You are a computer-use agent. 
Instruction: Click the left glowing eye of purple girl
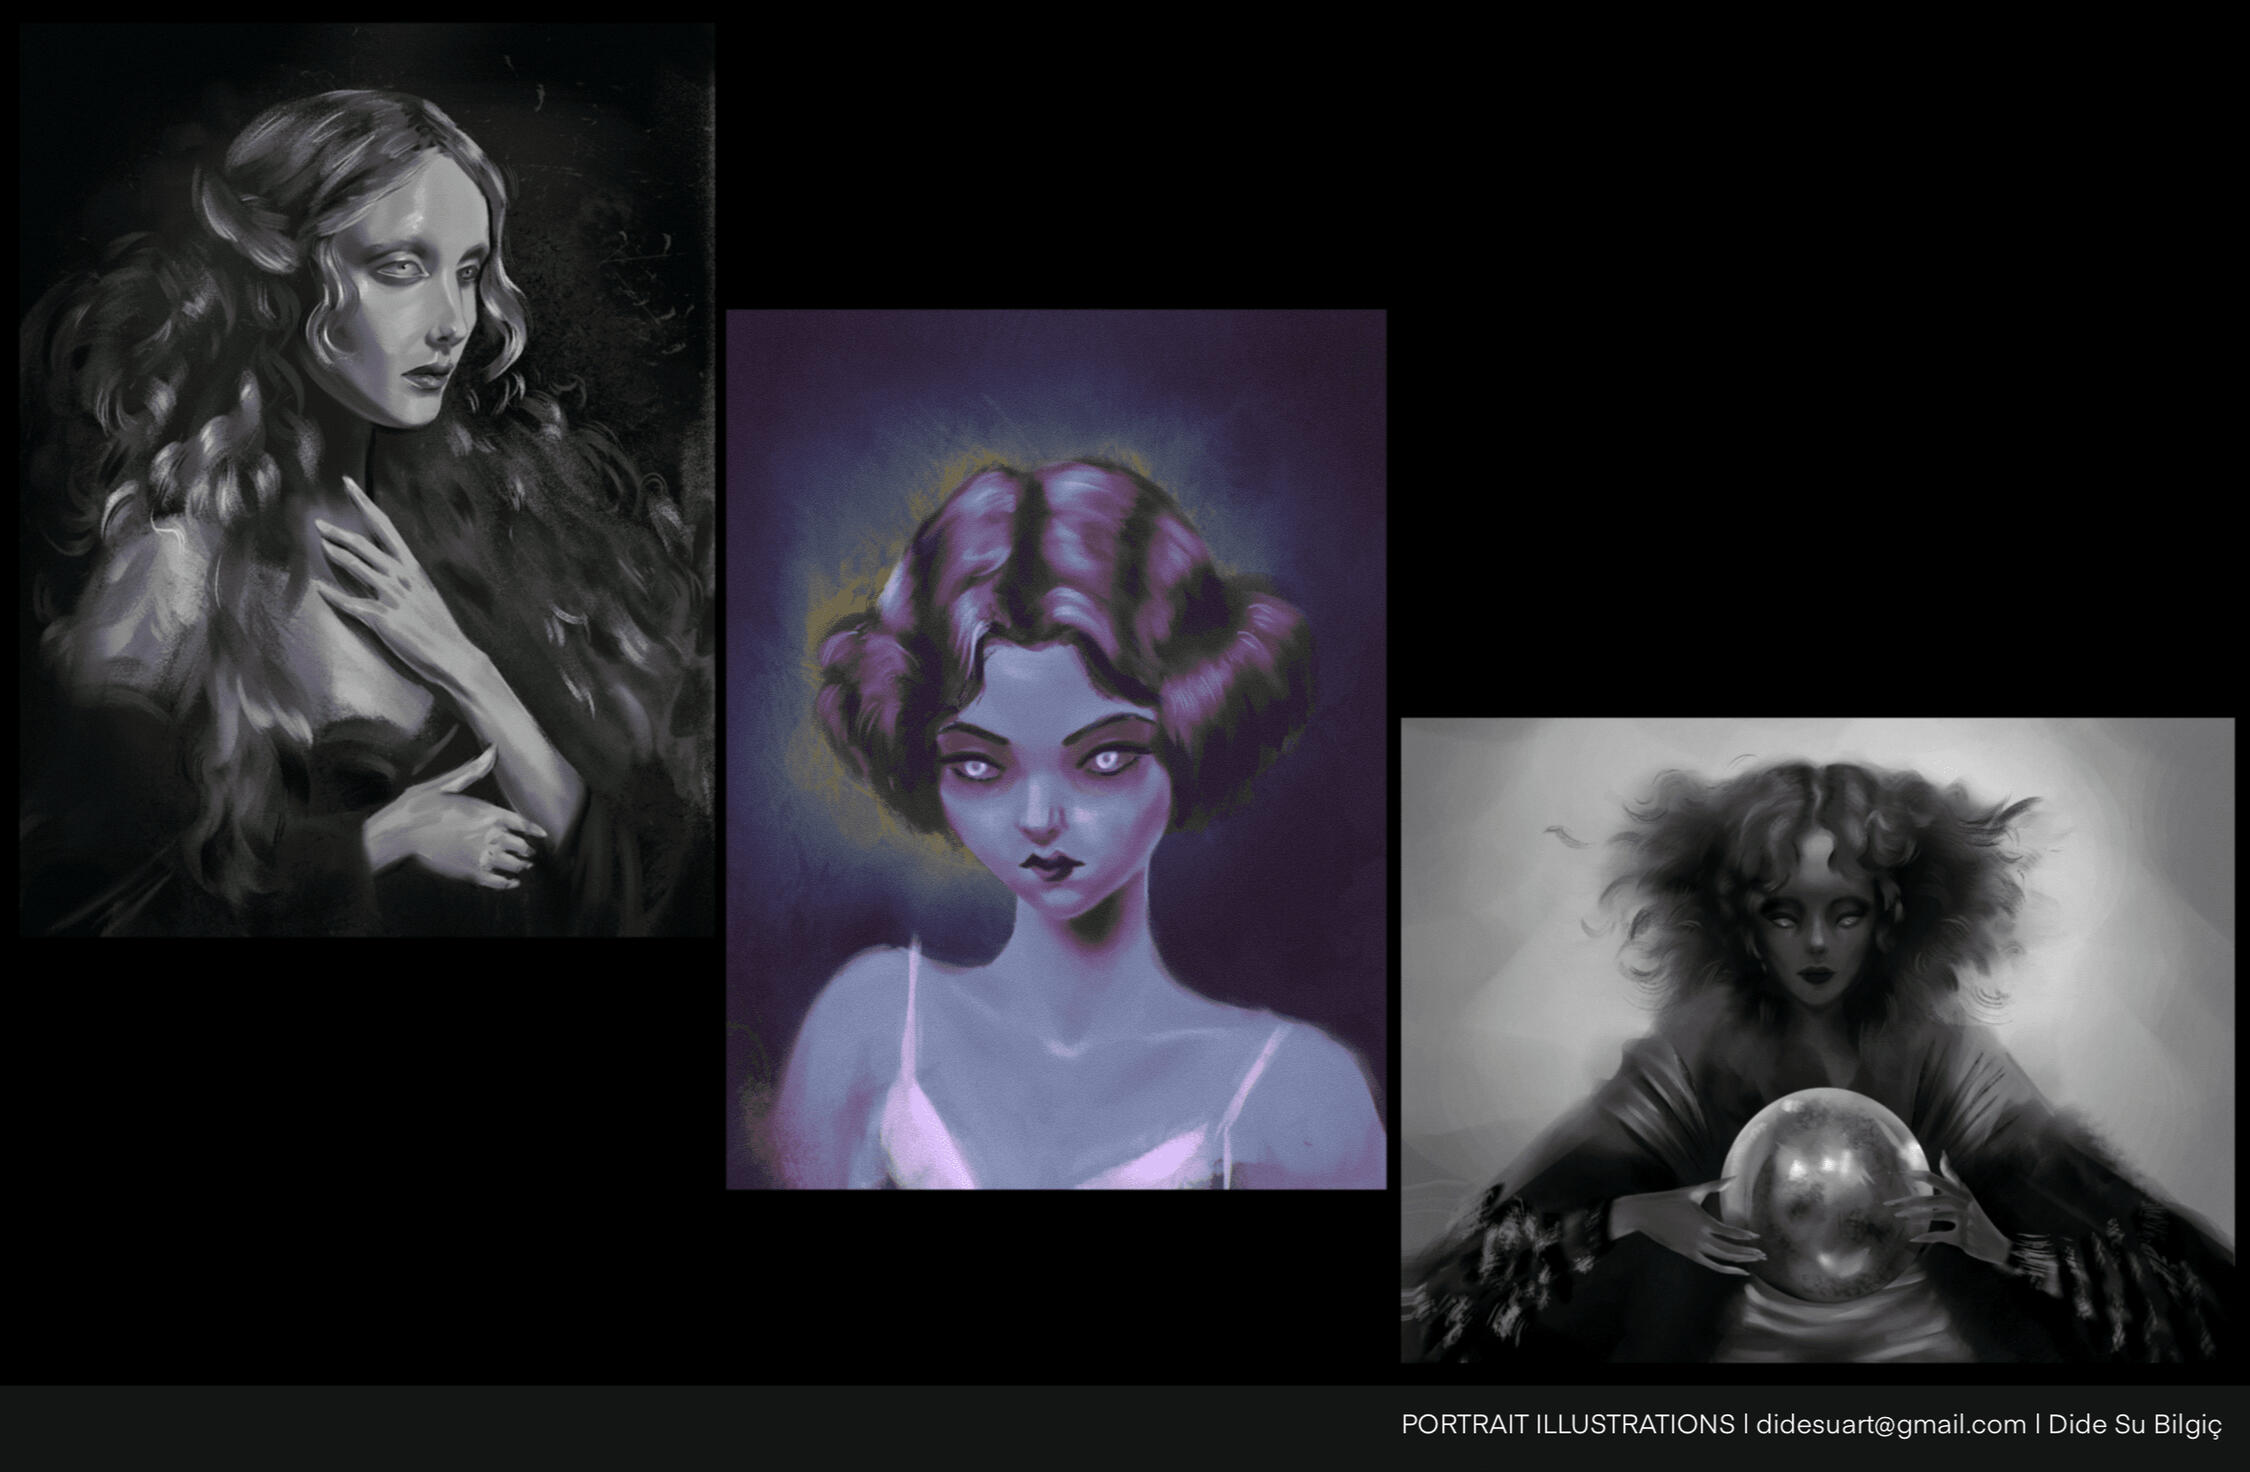tap(978, 768)
